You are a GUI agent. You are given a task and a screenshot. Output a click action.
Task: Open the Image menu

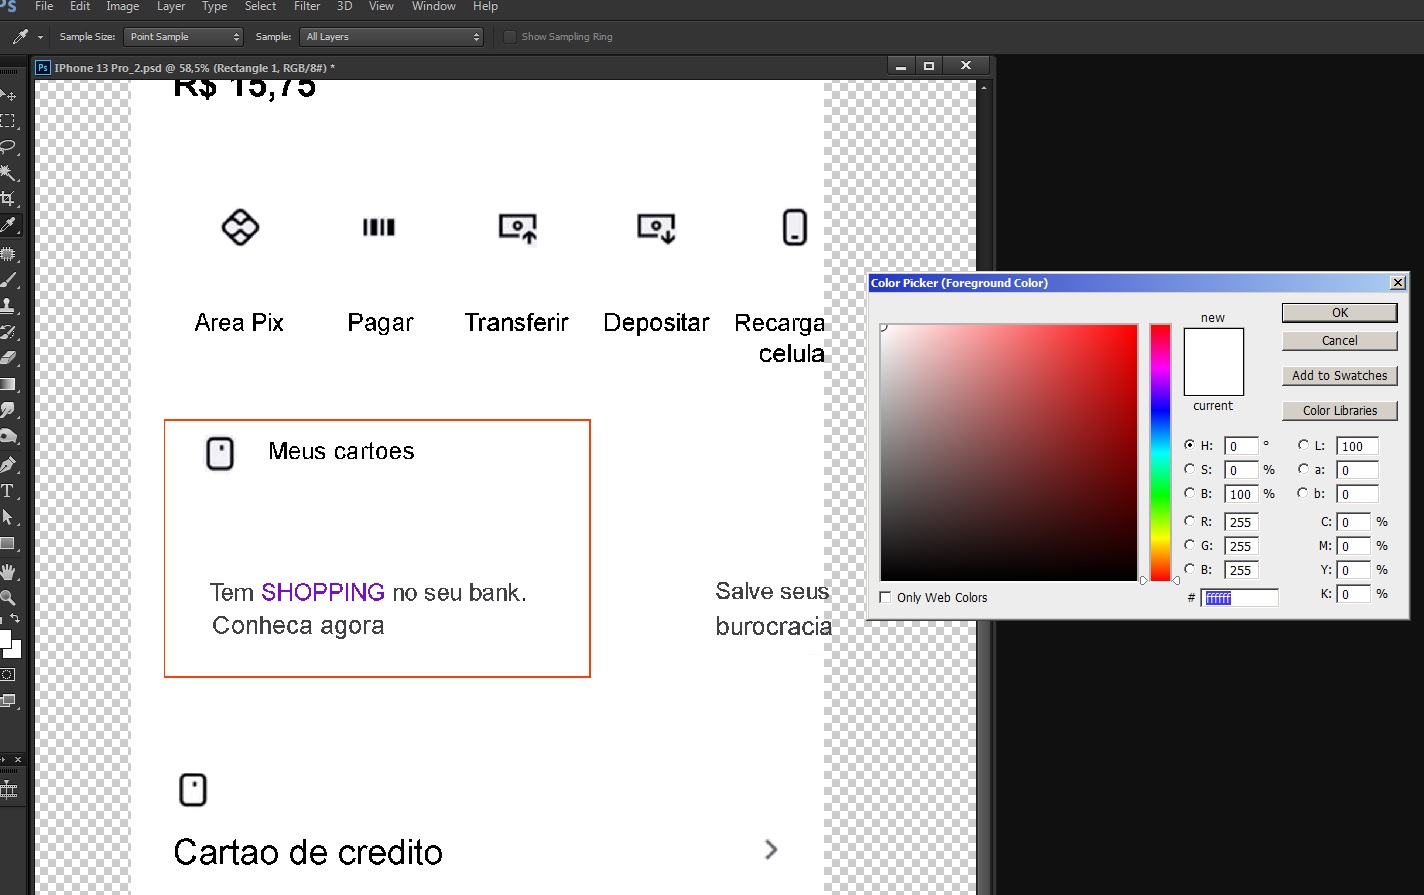[123, 6]
